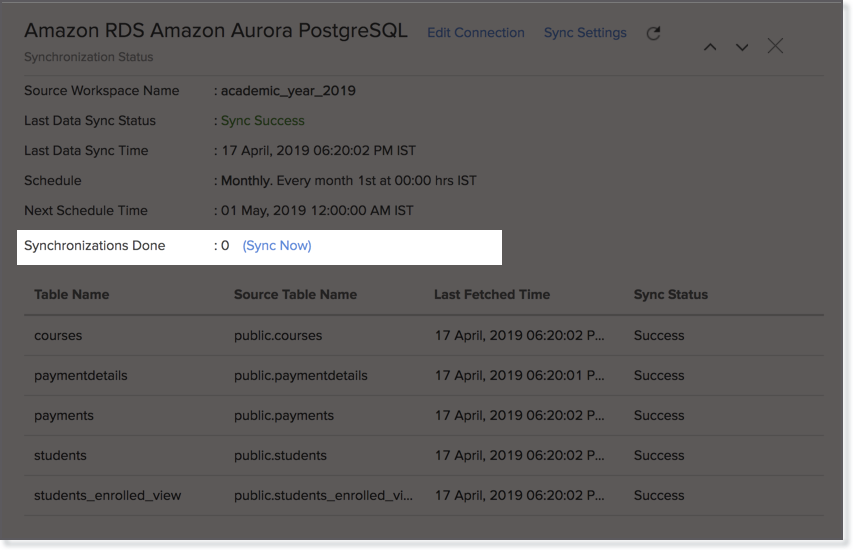Click the students table name
This screenshot has height=550, width=853.
click(x=60, y=455)
